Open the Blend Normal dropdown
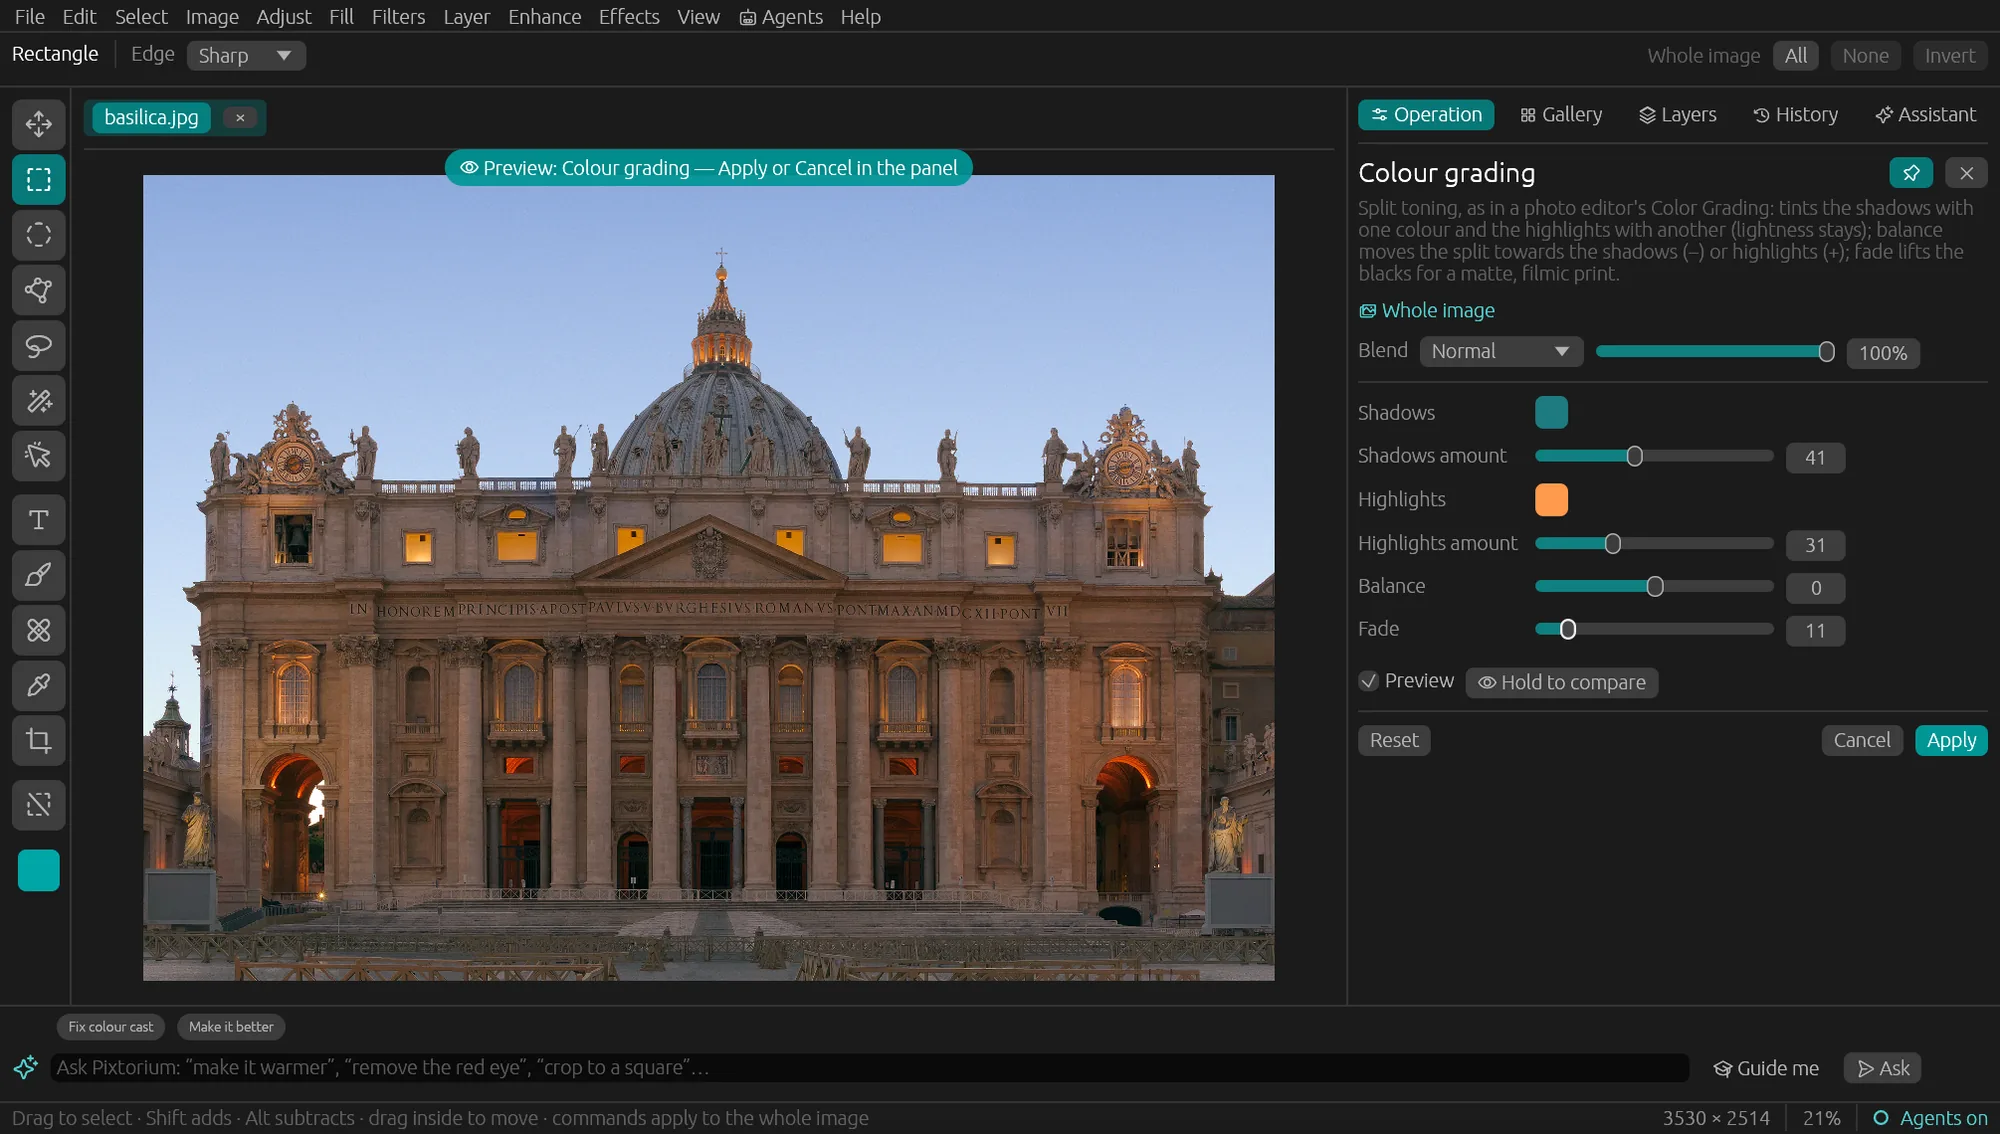Screen dimensions: 2000x1134 [x=1501, y=351]
